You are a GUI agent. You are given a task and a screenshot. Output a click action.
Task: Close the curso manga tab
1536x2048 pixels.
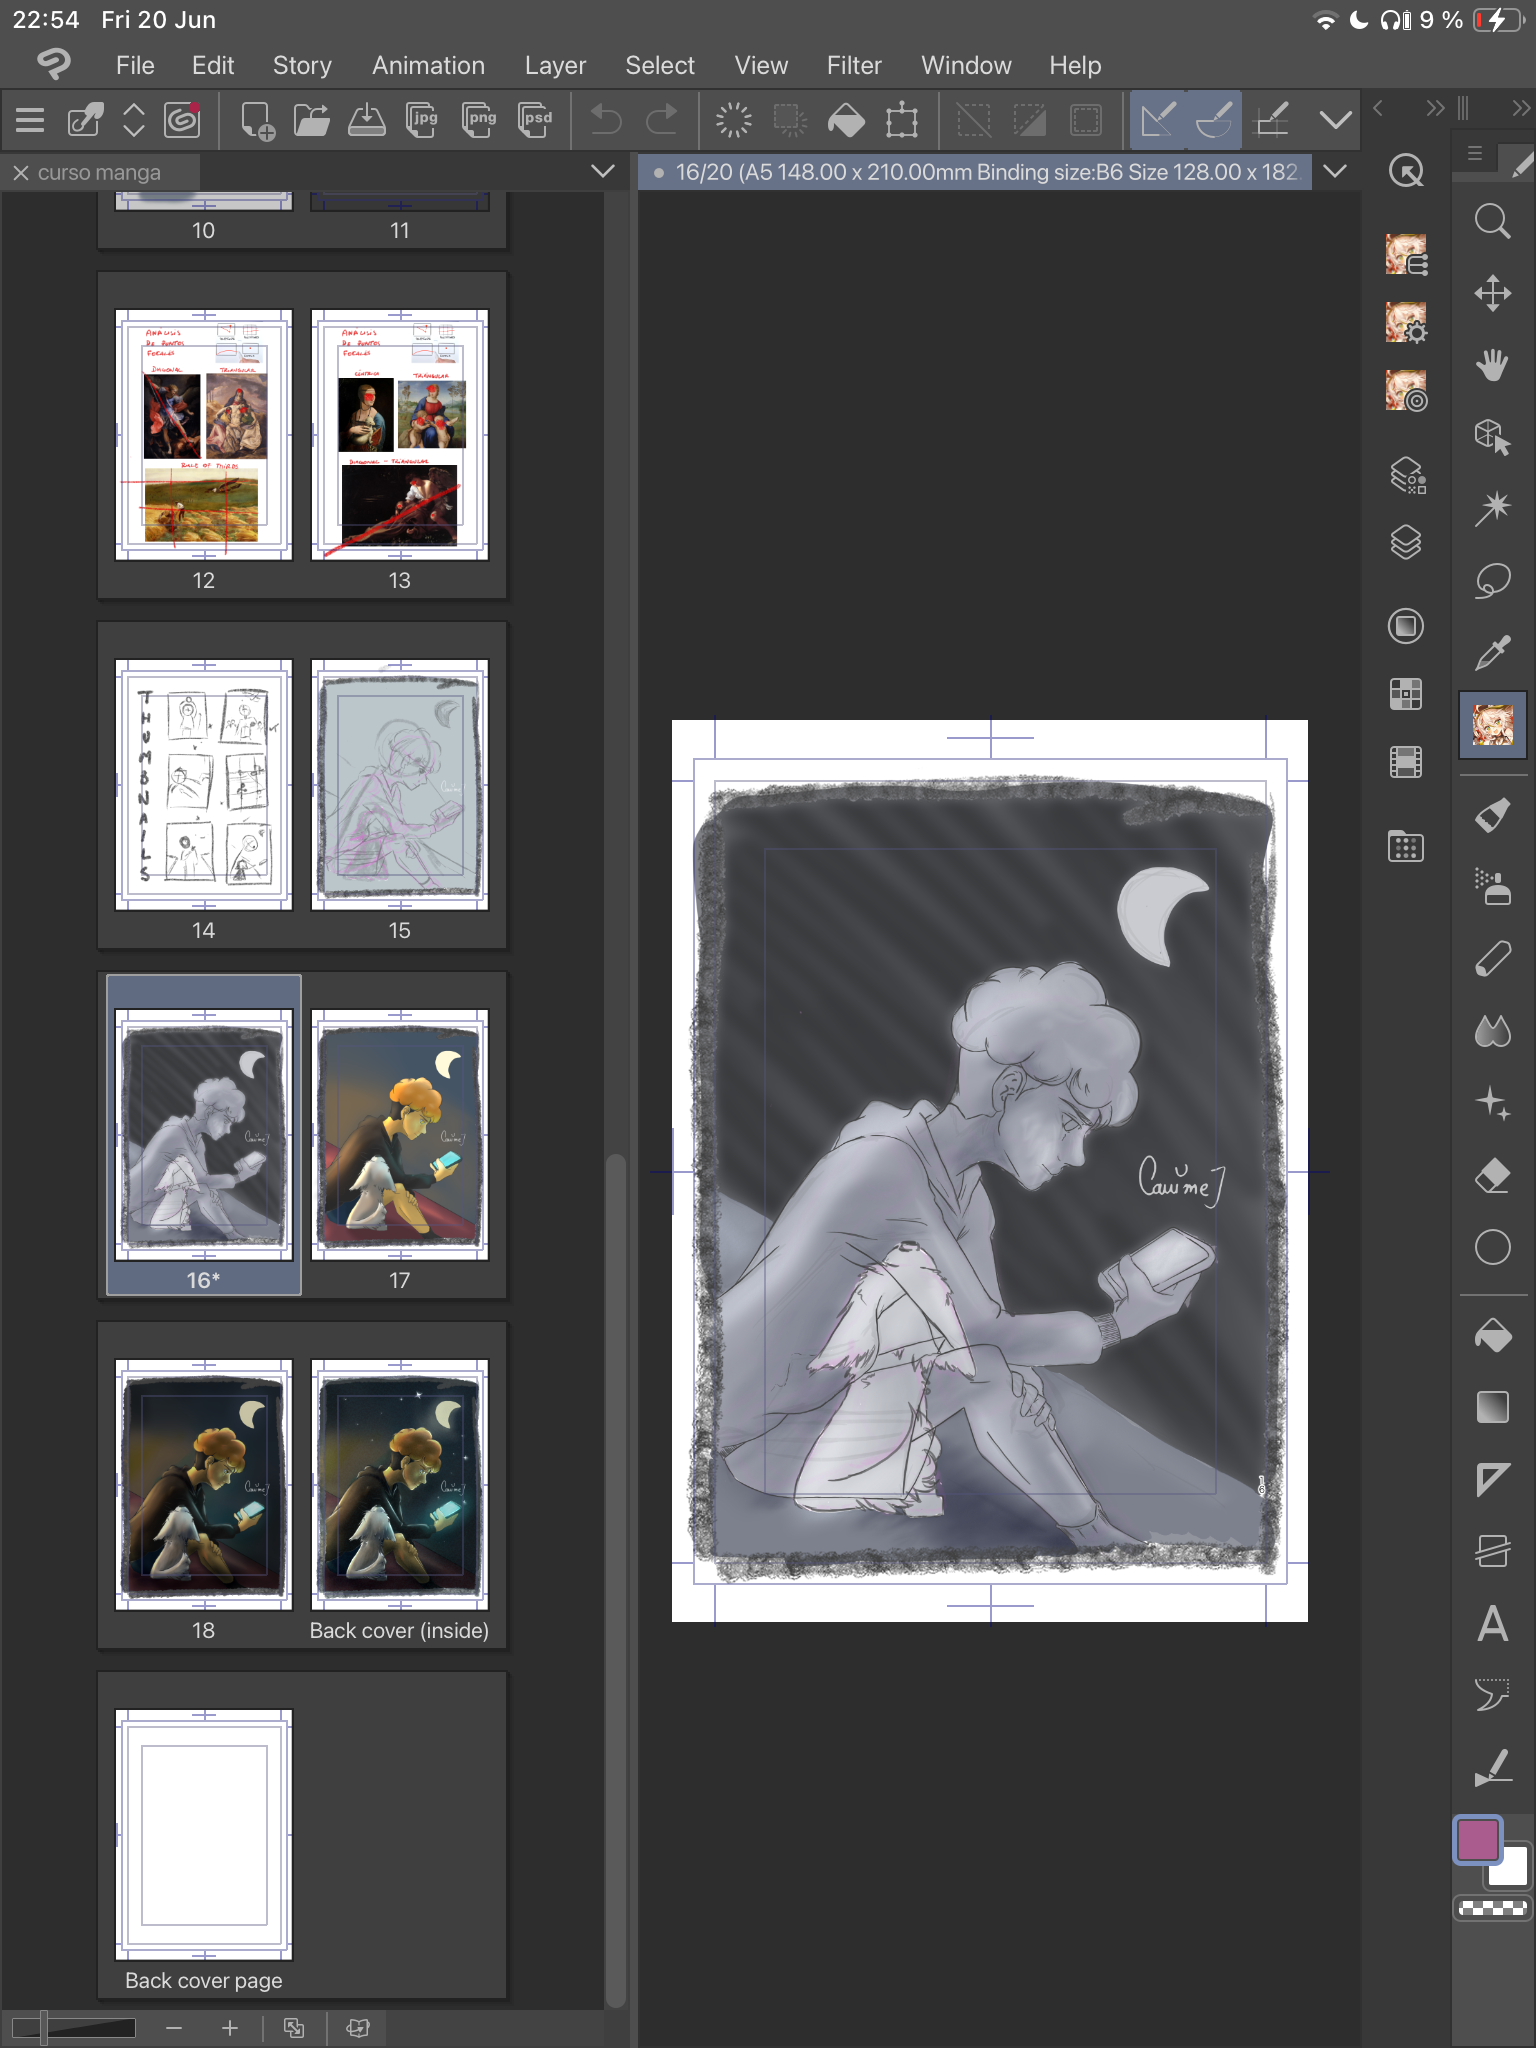[20, 173]
